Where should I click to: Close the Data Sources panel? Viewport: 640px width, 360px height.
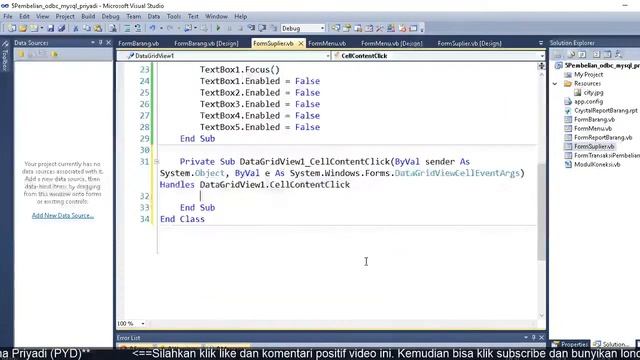tap(109, 42)
